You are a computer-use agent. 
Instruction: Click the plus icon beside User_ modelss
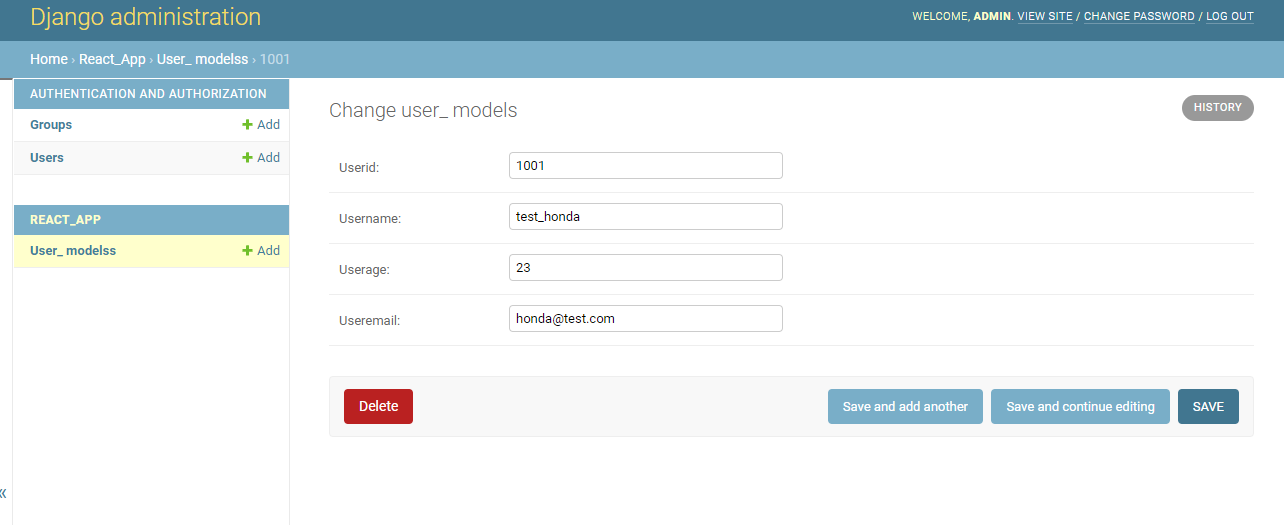247,251
